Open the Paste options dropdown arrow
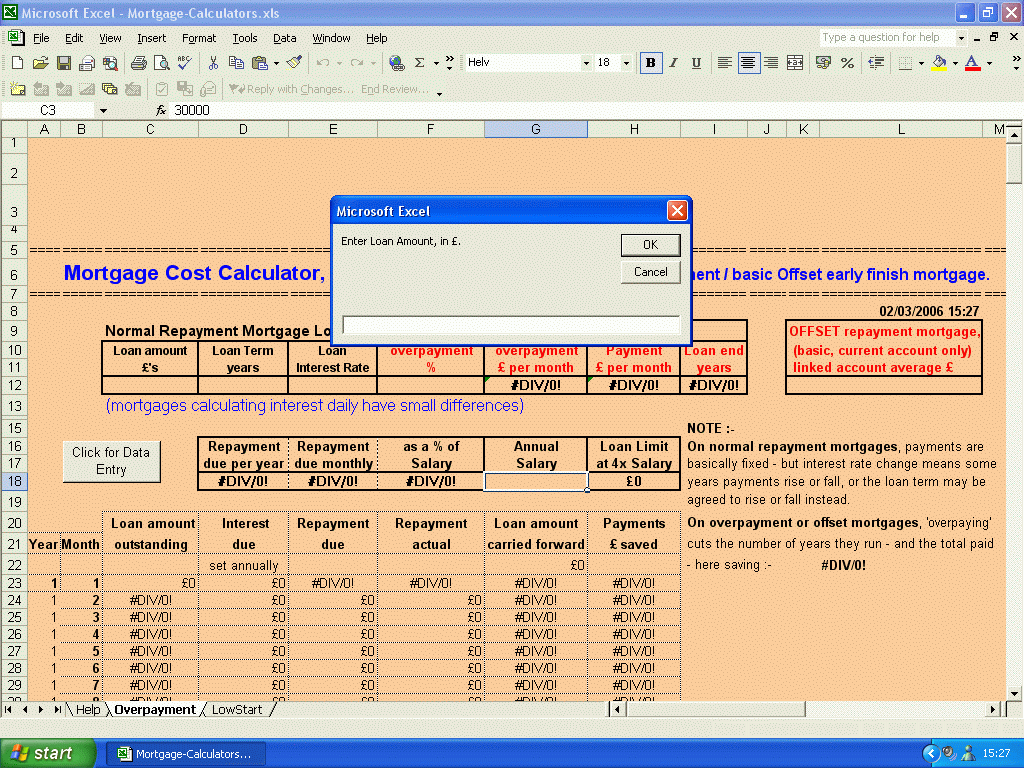The height and width of the screenshot is (768, 1024). pyautogui.click(x=276, y=63)
